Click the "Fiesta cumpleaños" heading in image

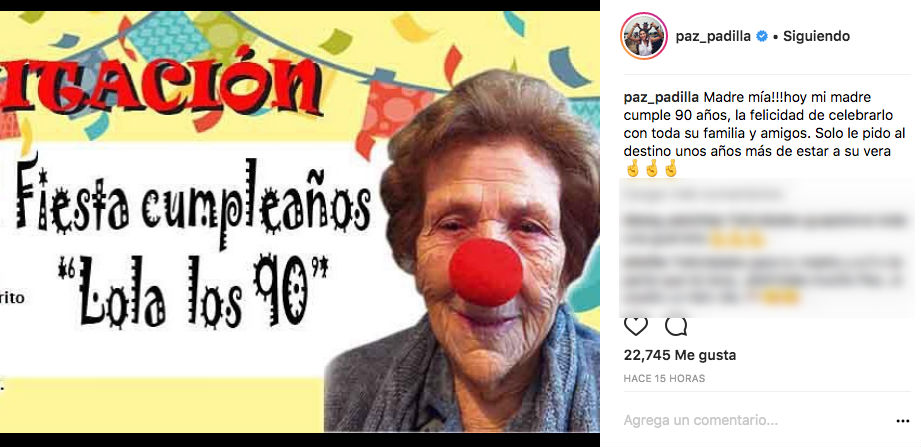tap(193, 201)
